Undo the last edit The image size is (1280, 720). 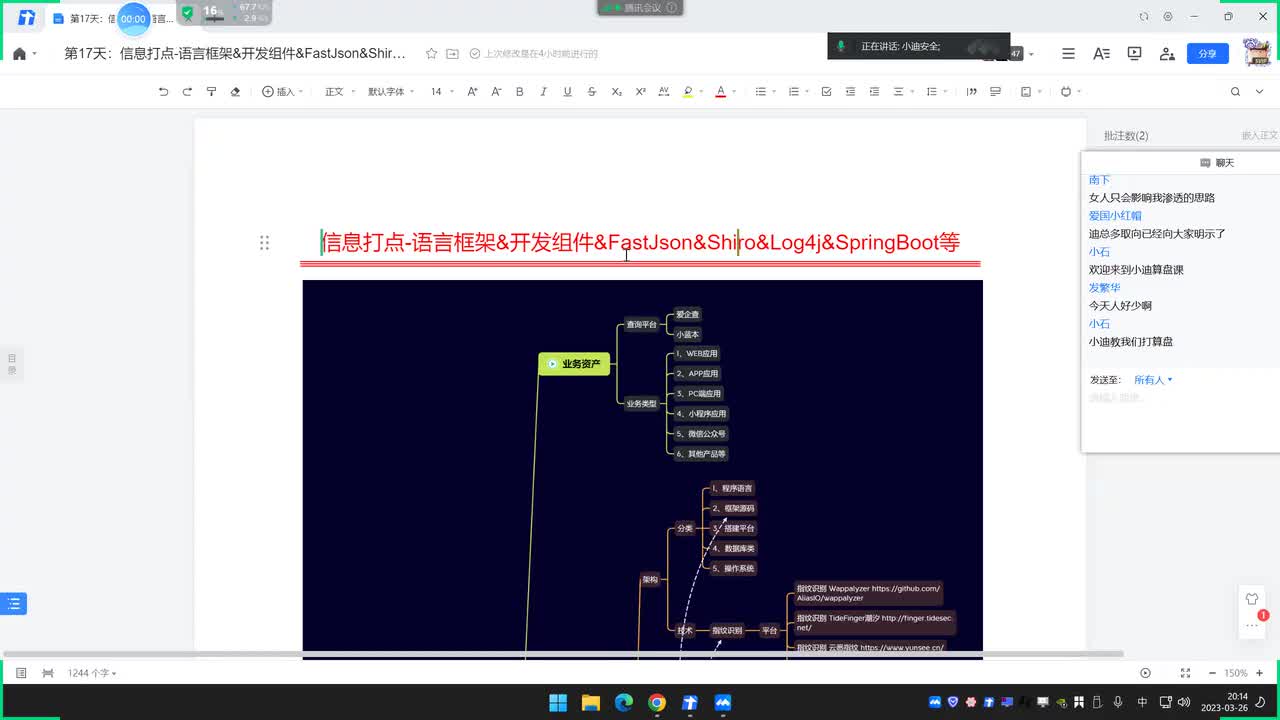pyautogui.click(x=163, y=91)
